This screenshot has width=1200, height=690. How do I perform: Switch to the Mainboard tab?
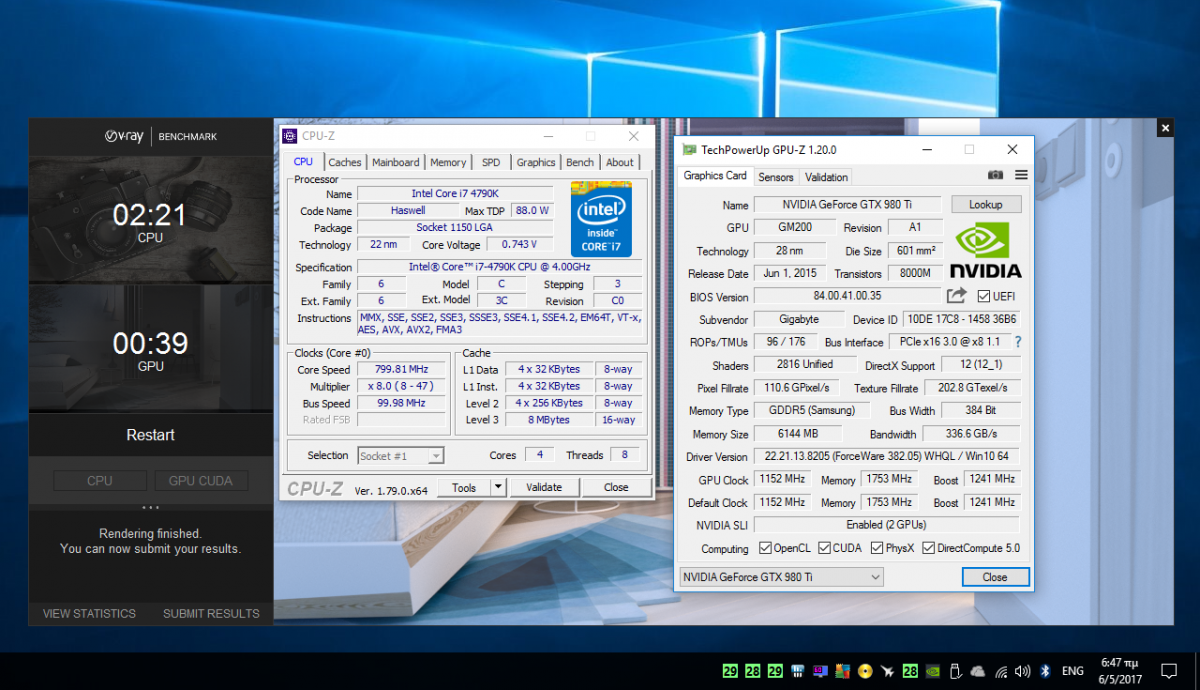pyautogui.click(x=396, y=162)
